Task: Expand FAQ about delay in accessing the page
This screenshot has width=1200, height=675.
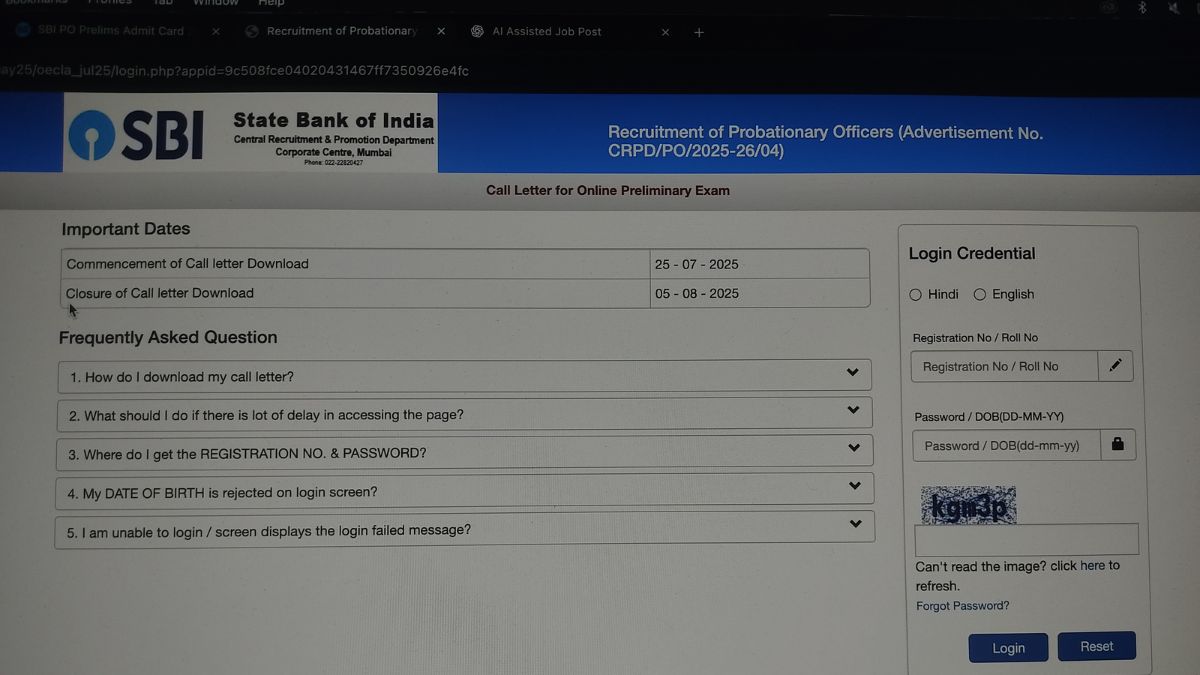Action: tap(464, 414)
